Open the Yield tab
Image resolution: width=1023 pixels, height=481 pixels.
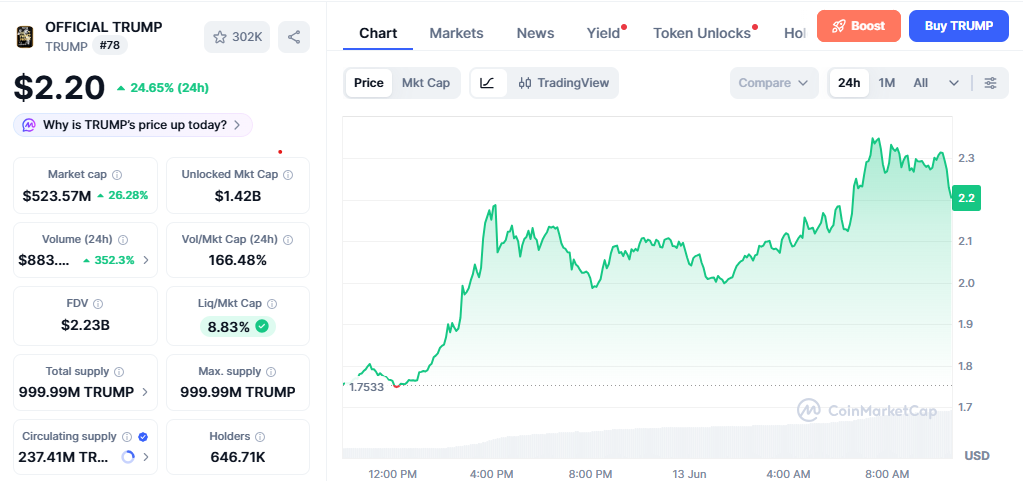[x=603, y=33]
